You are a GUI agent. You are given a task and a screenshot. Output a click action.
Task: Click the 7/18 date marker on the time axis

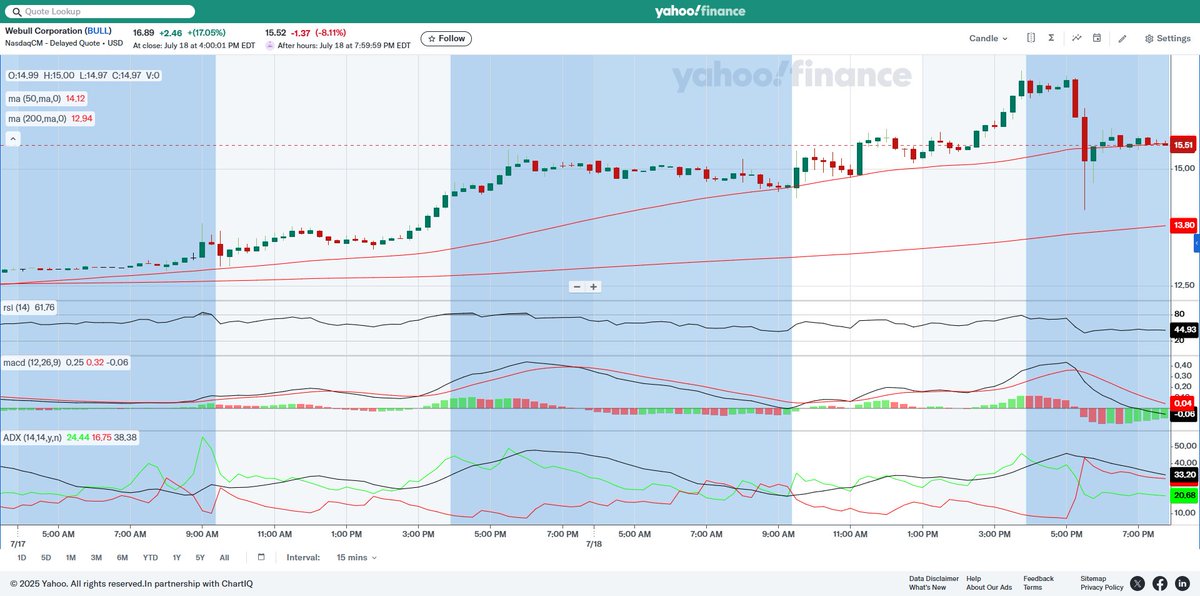[593, 544]
